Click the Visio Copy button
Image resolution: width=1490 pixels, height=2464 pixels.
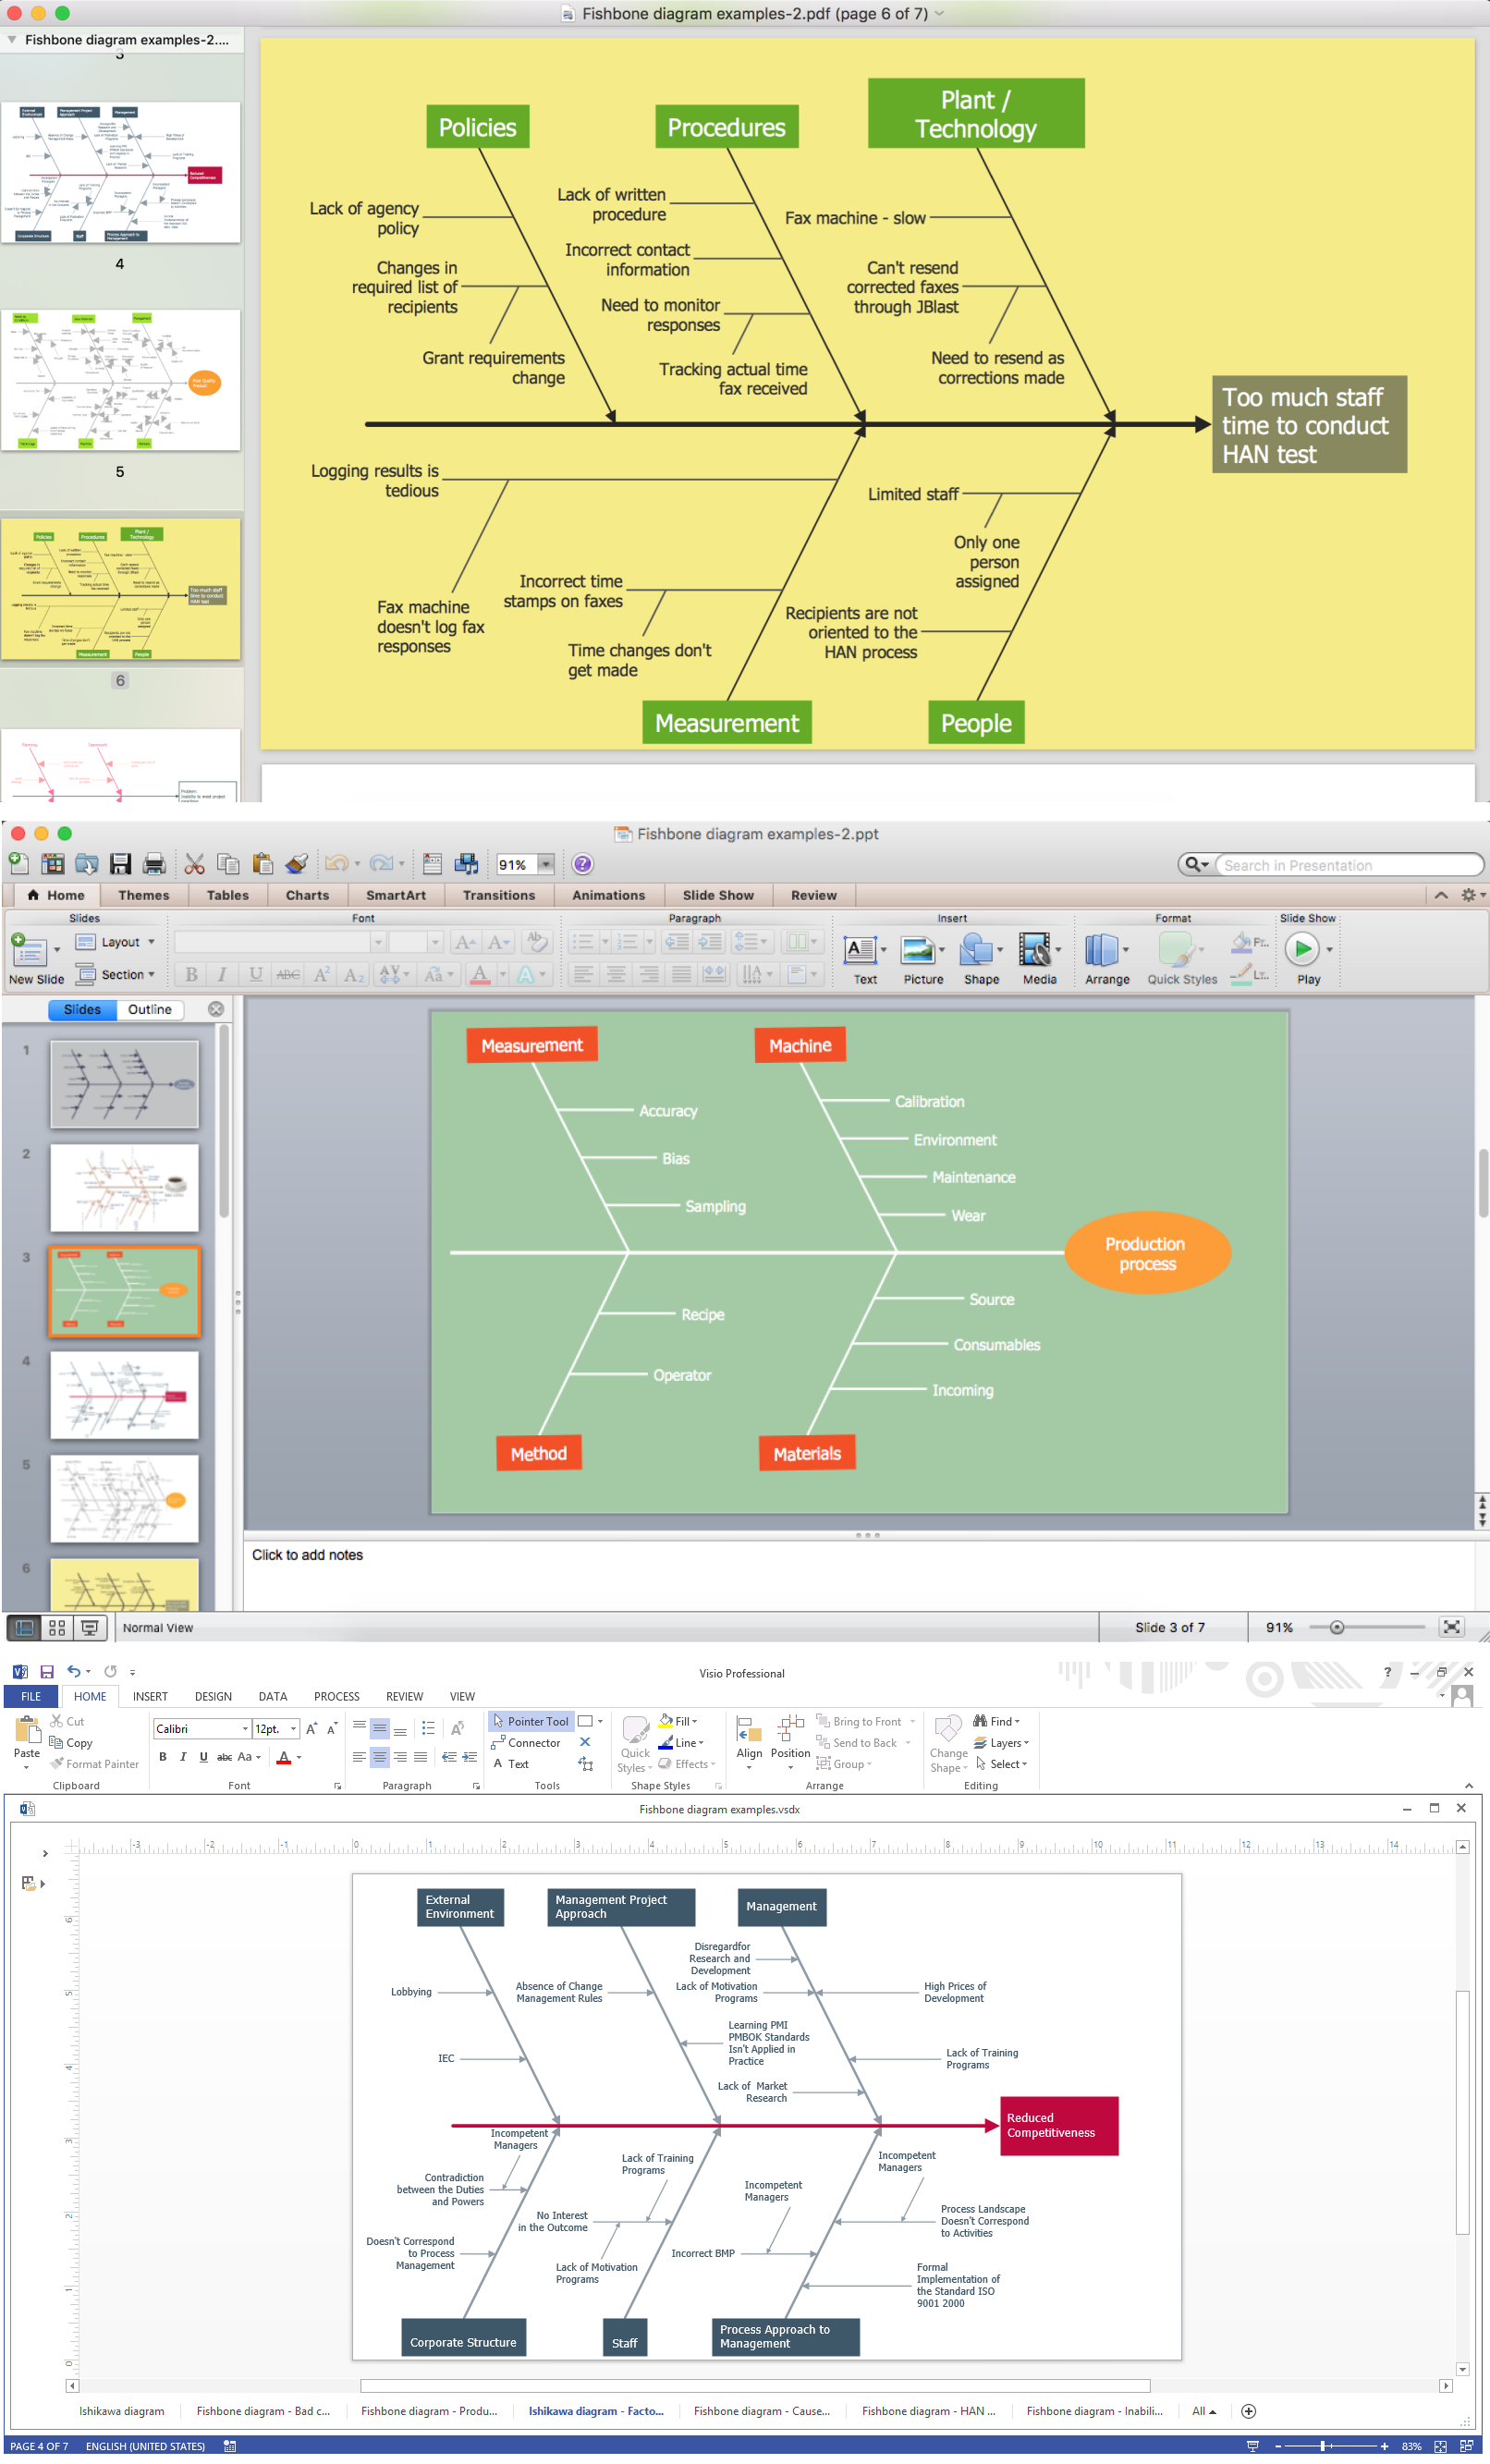(71, 1743)
